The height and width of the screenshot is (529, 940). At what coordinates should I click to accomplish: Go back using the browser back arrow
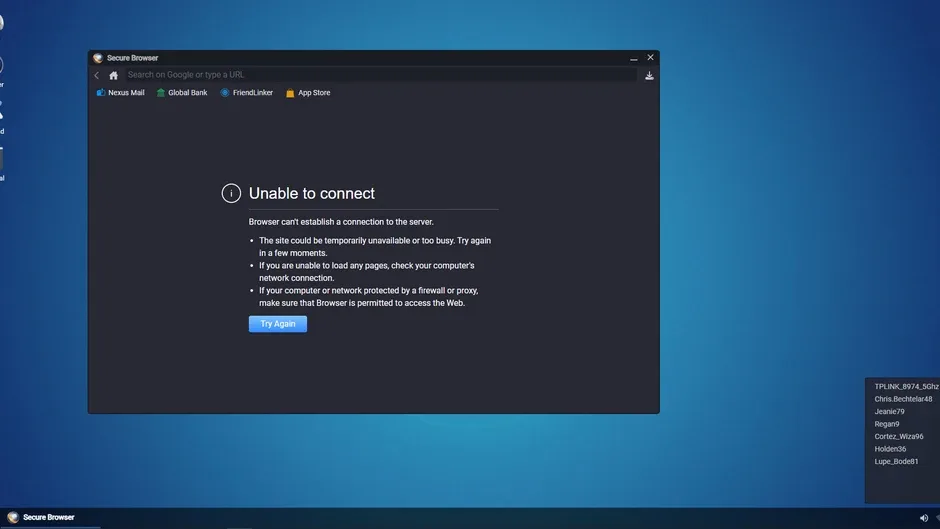[x=97, y=75]
